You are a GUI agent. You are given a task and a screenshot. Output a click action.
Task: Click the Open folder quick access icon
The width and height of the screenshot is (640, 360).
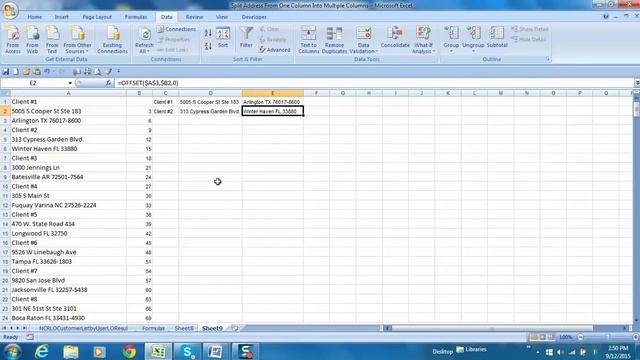(x=26, y=71)
